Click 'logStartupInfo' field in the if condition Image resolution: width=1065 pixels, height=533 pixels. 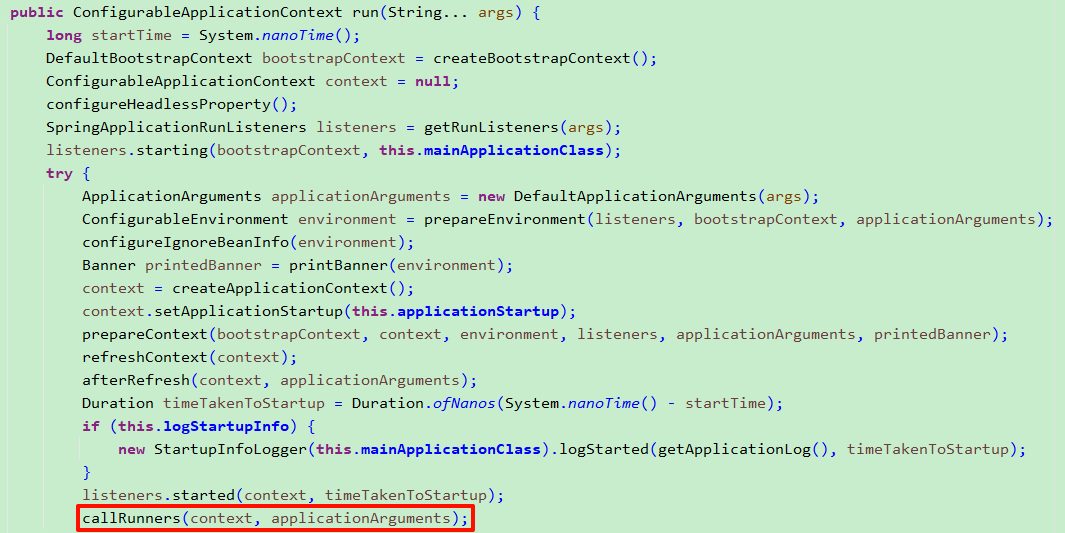tap(225, 427)
